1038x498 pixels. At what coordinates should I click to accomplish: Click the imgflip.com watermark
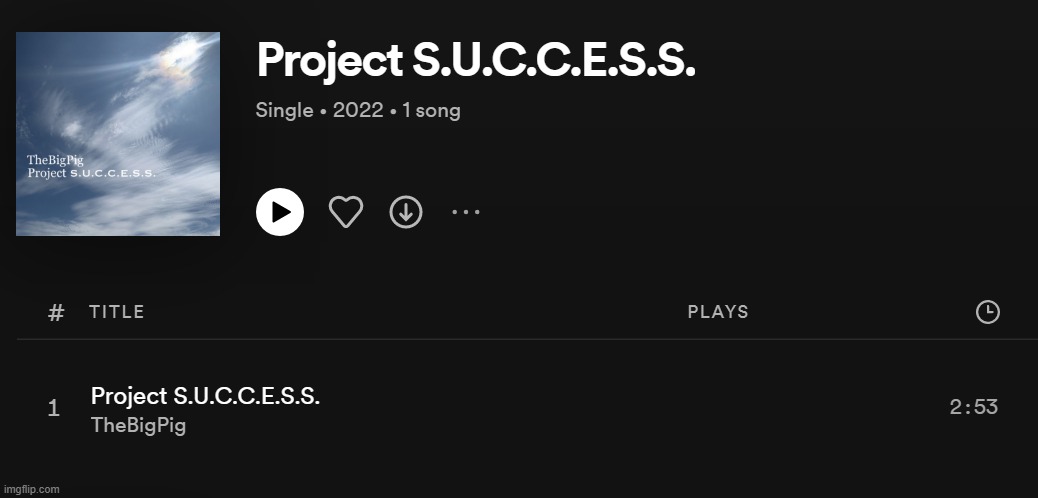point(30,490)
